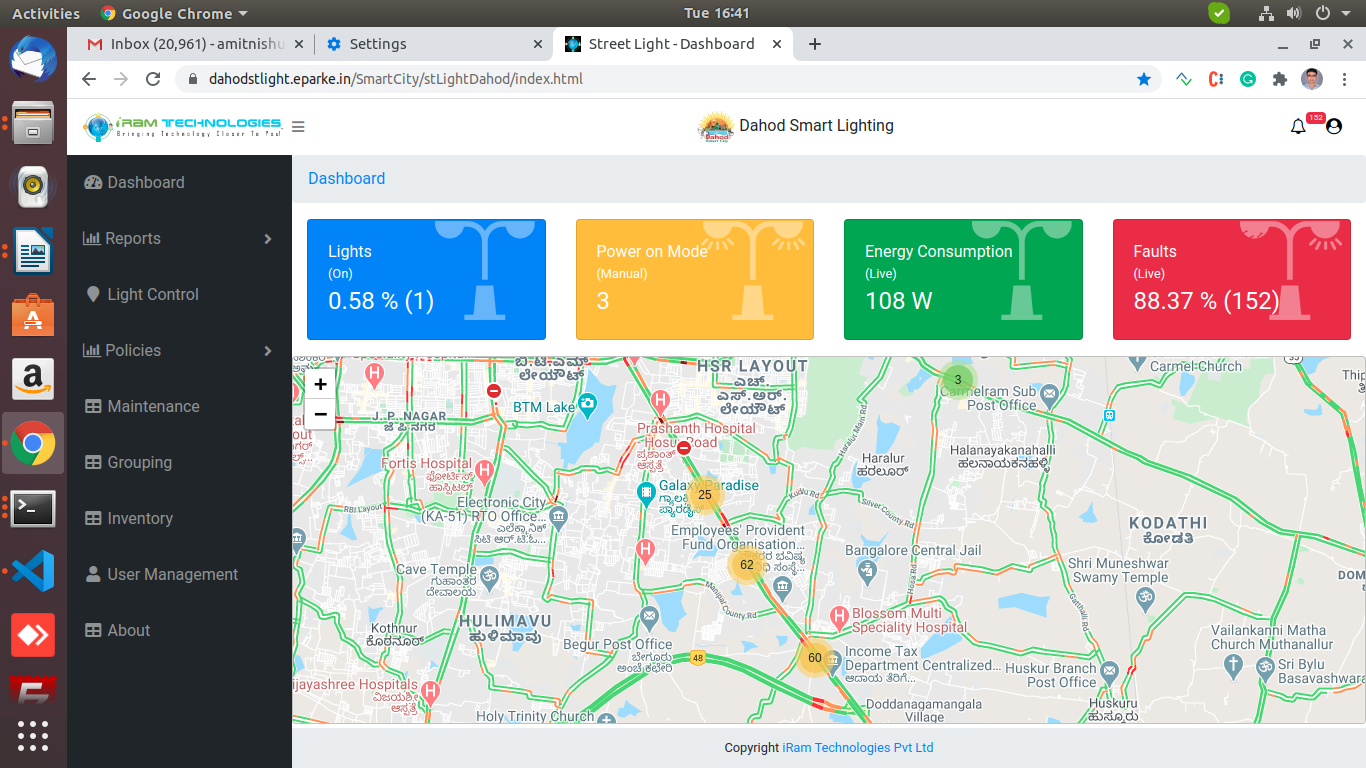Click the map cluster marker labeled 25
Screen dimensions: 1366x768
[705, 495]
